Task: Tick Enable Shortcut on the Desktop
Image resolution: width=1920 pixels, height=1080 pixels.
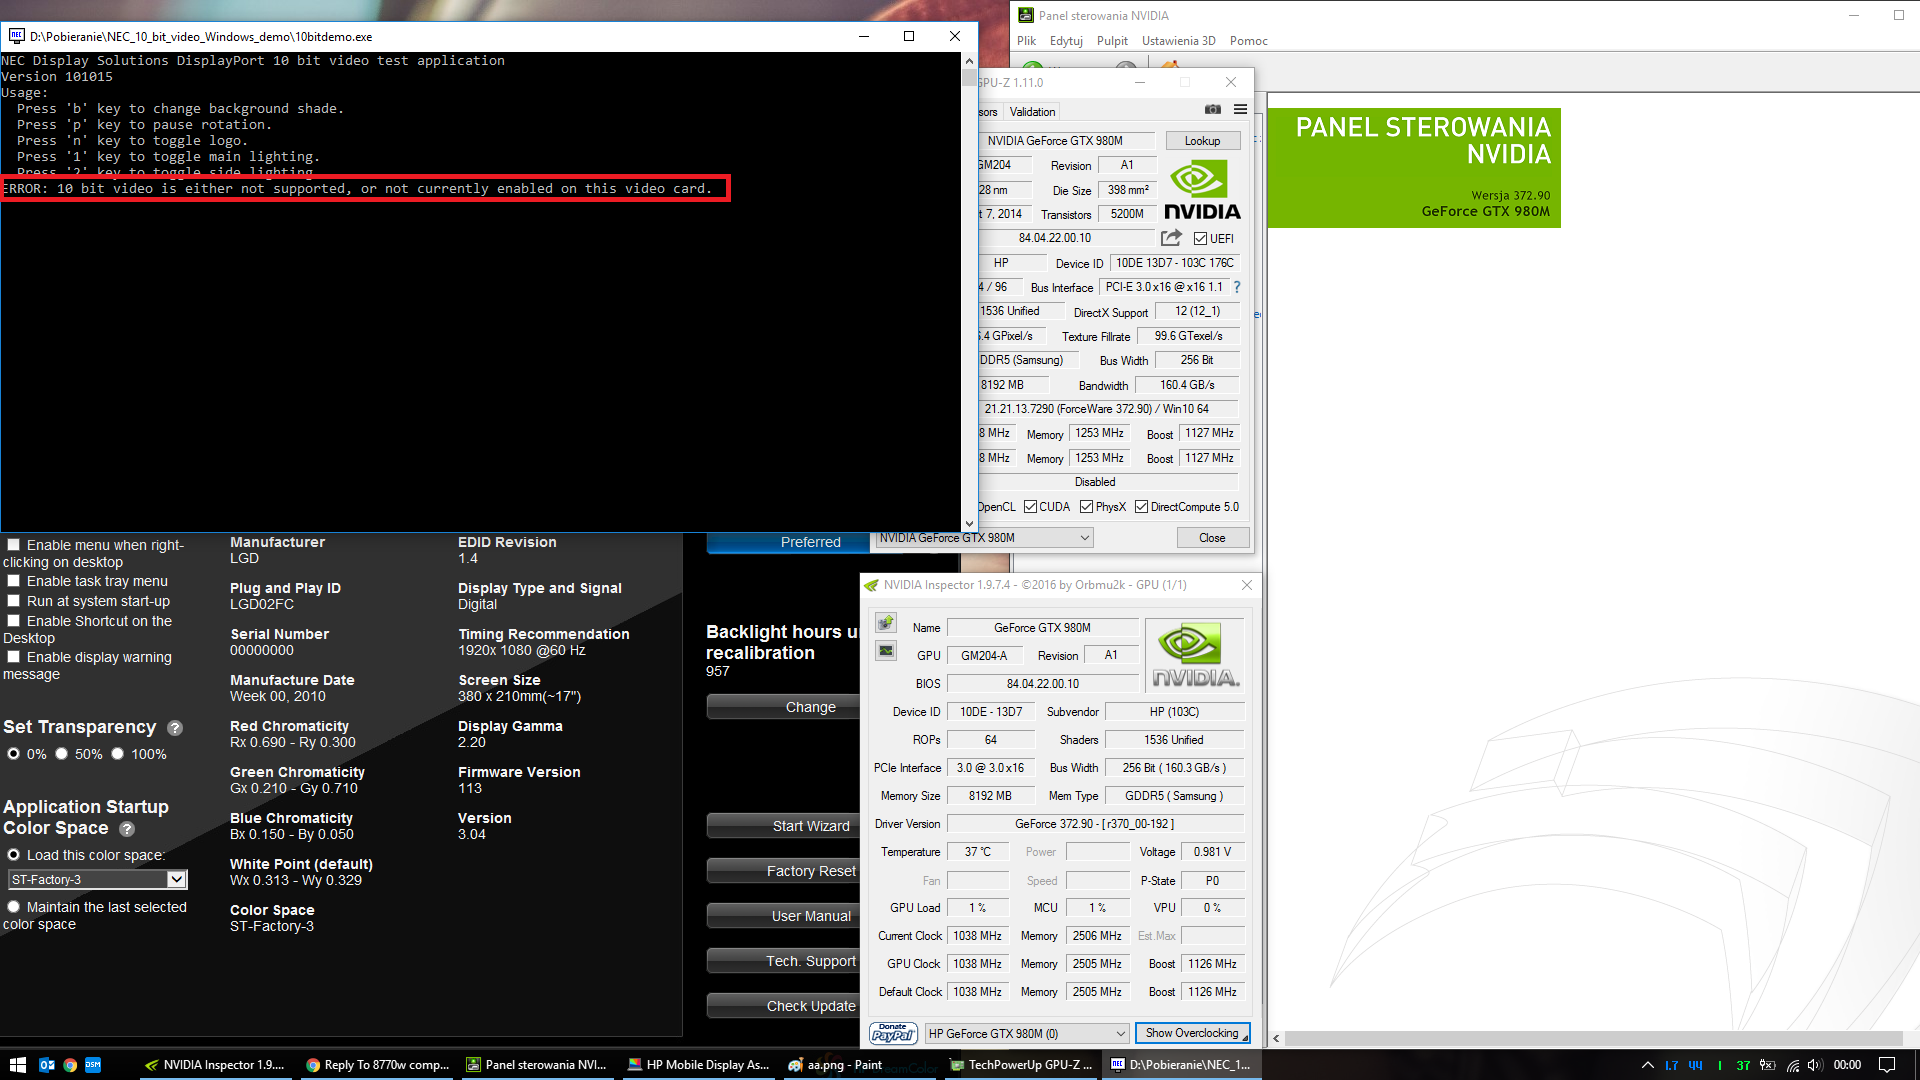Action: (x=14, y=621)
